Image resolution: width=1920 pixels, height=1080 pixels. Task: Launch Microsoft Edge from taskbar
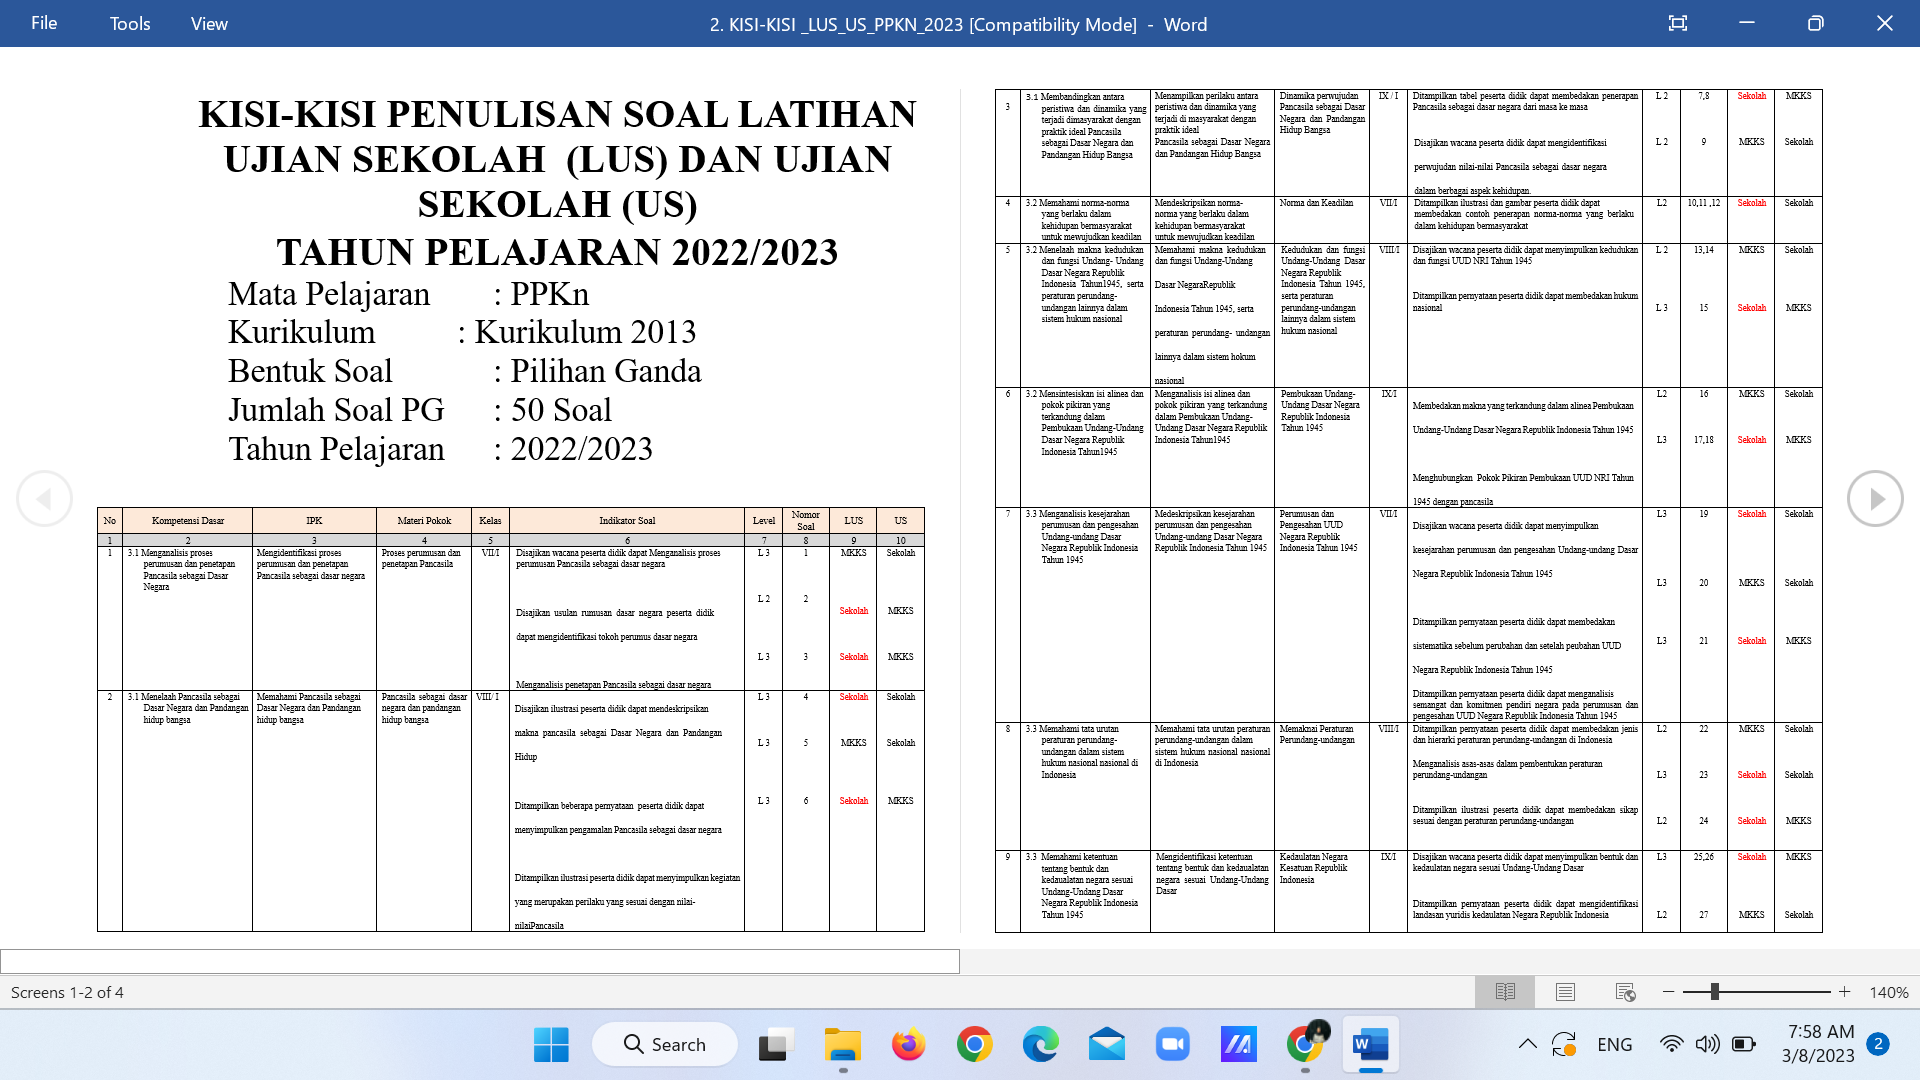pyautogui.click(x=1041, y=1045)
